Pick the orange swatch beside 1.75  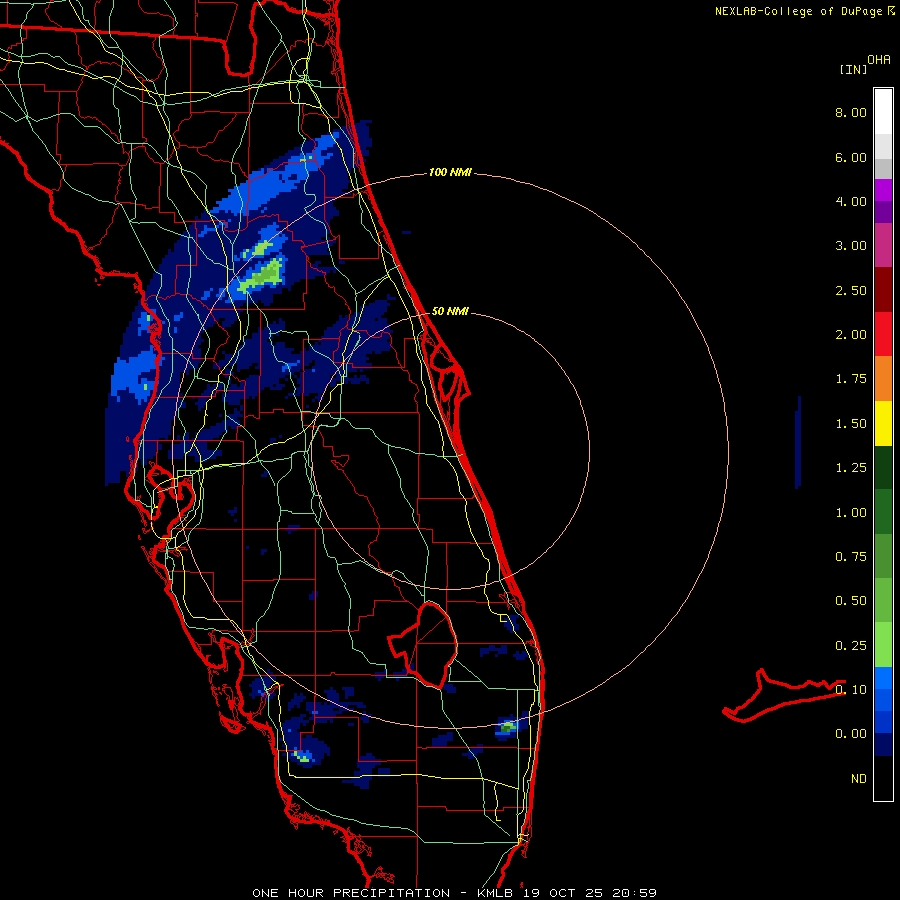883,378
